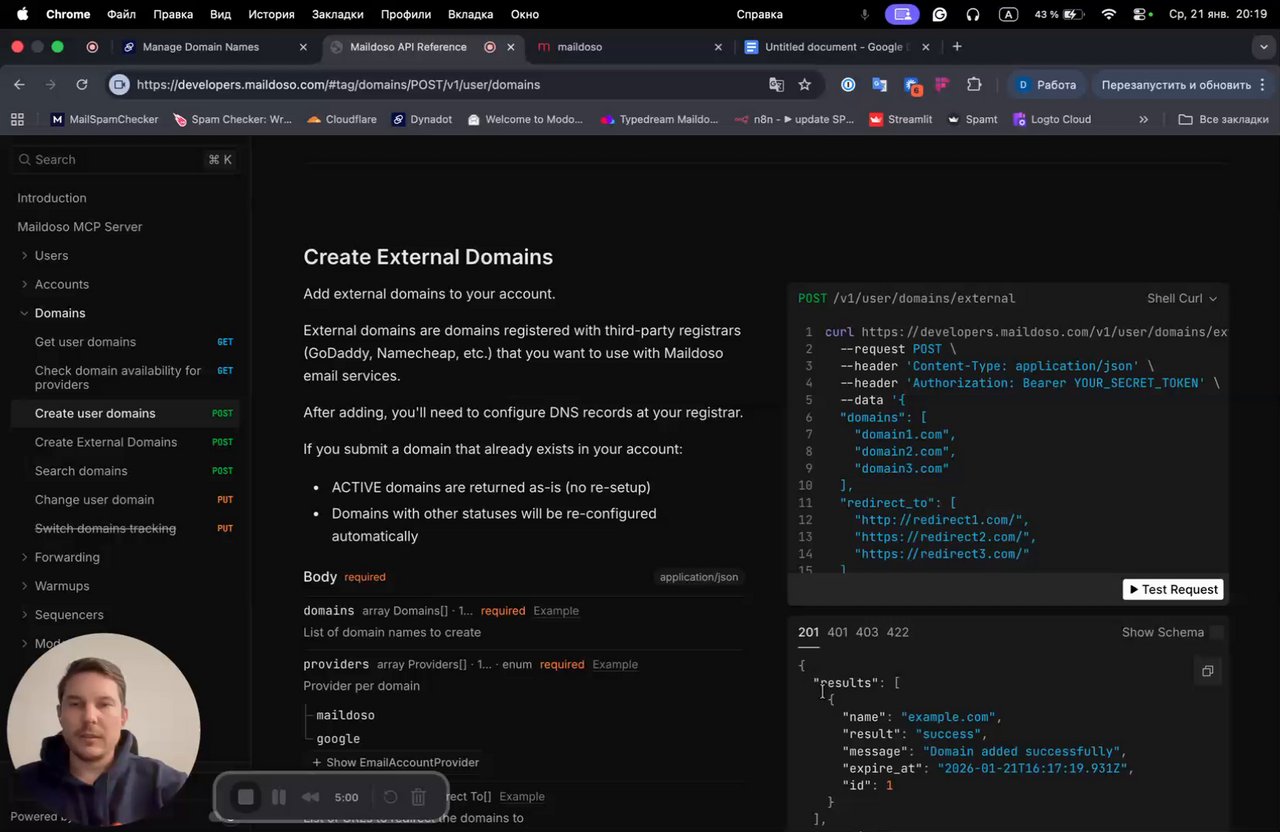1280x832 pixels.
Task: Open macOS Control Center
Action: click(1138, 14)
